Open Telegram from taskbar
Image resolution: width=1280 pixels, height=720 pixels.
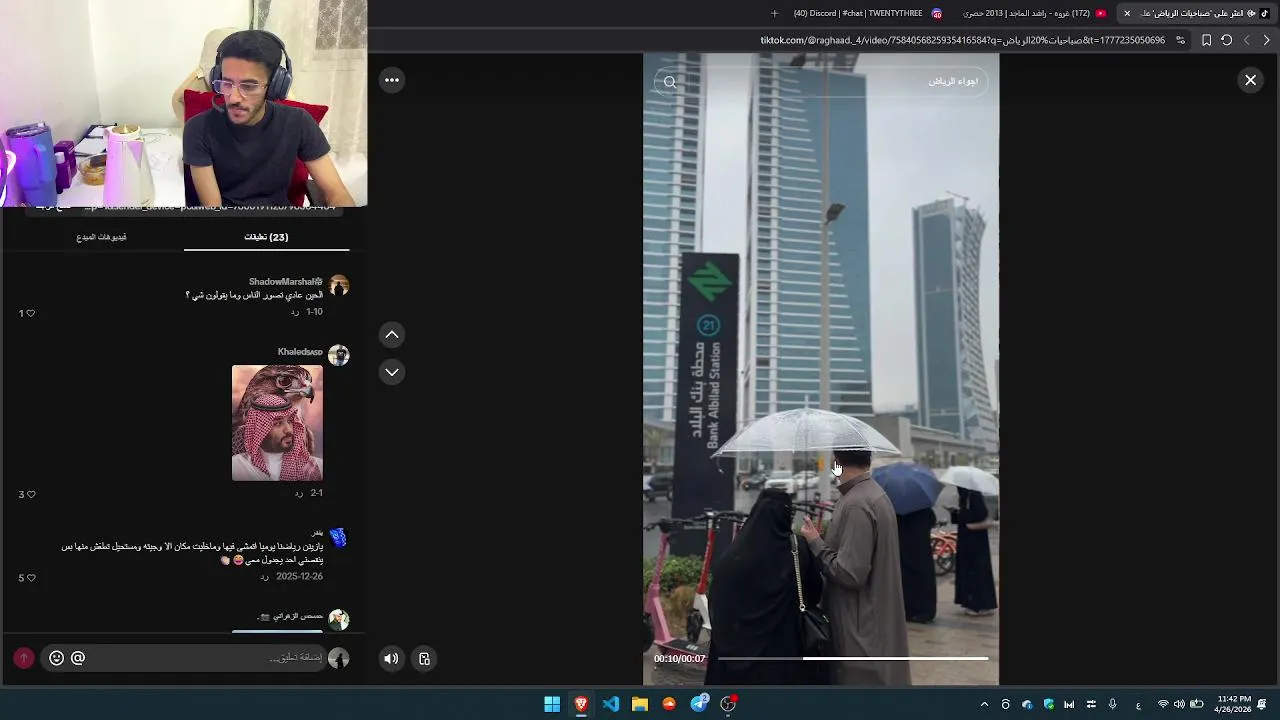[699, 704]
